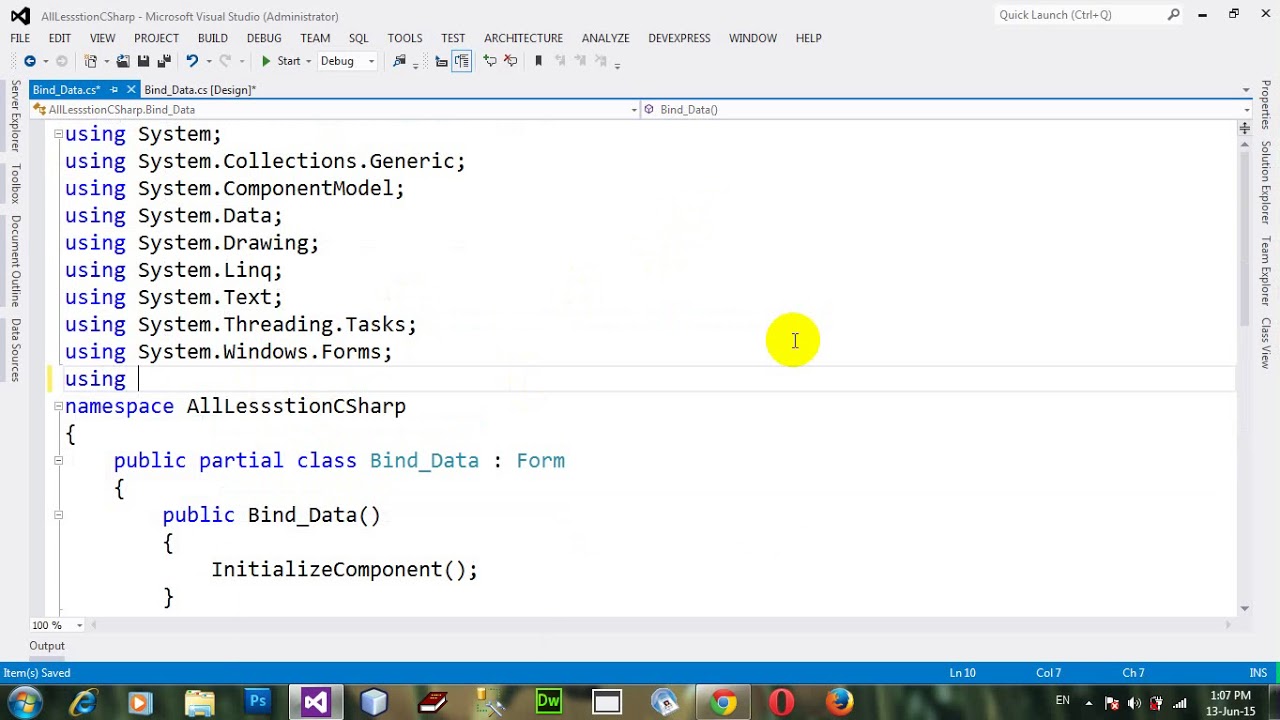This screenshot has width=1280, height=720.
Task: Open the SQL menu
Action: click(359, 38)
